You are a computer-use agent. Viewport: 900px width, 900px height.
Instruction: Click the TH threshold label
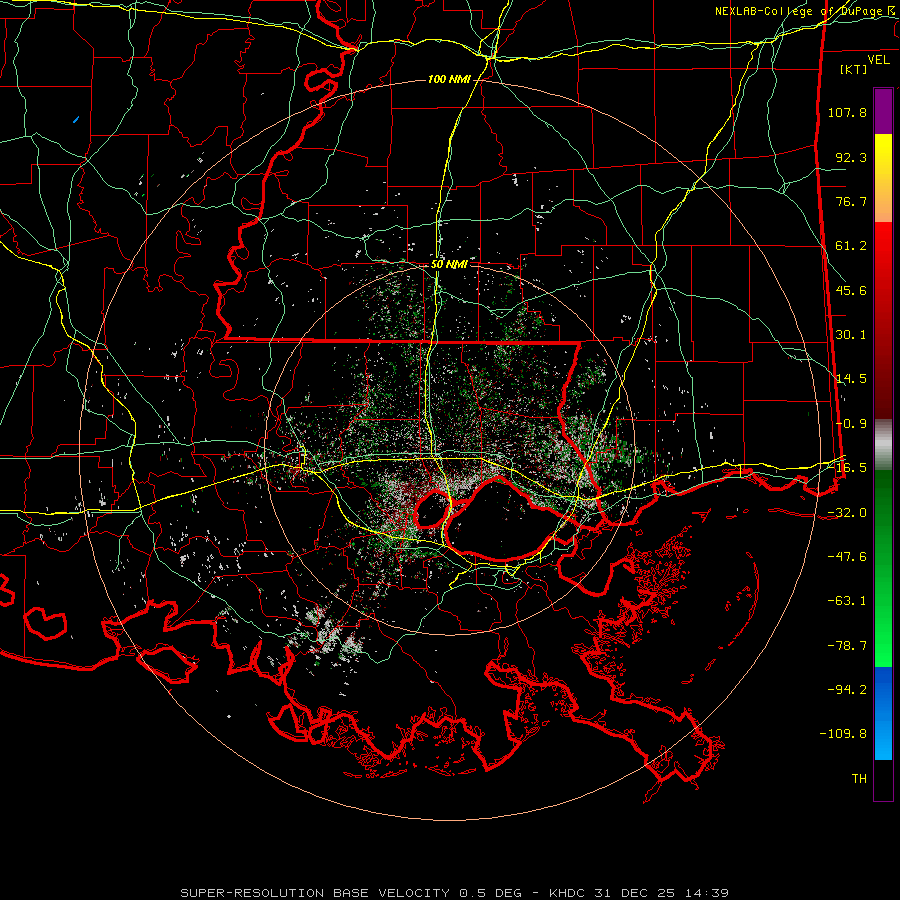tap(859, 779)
